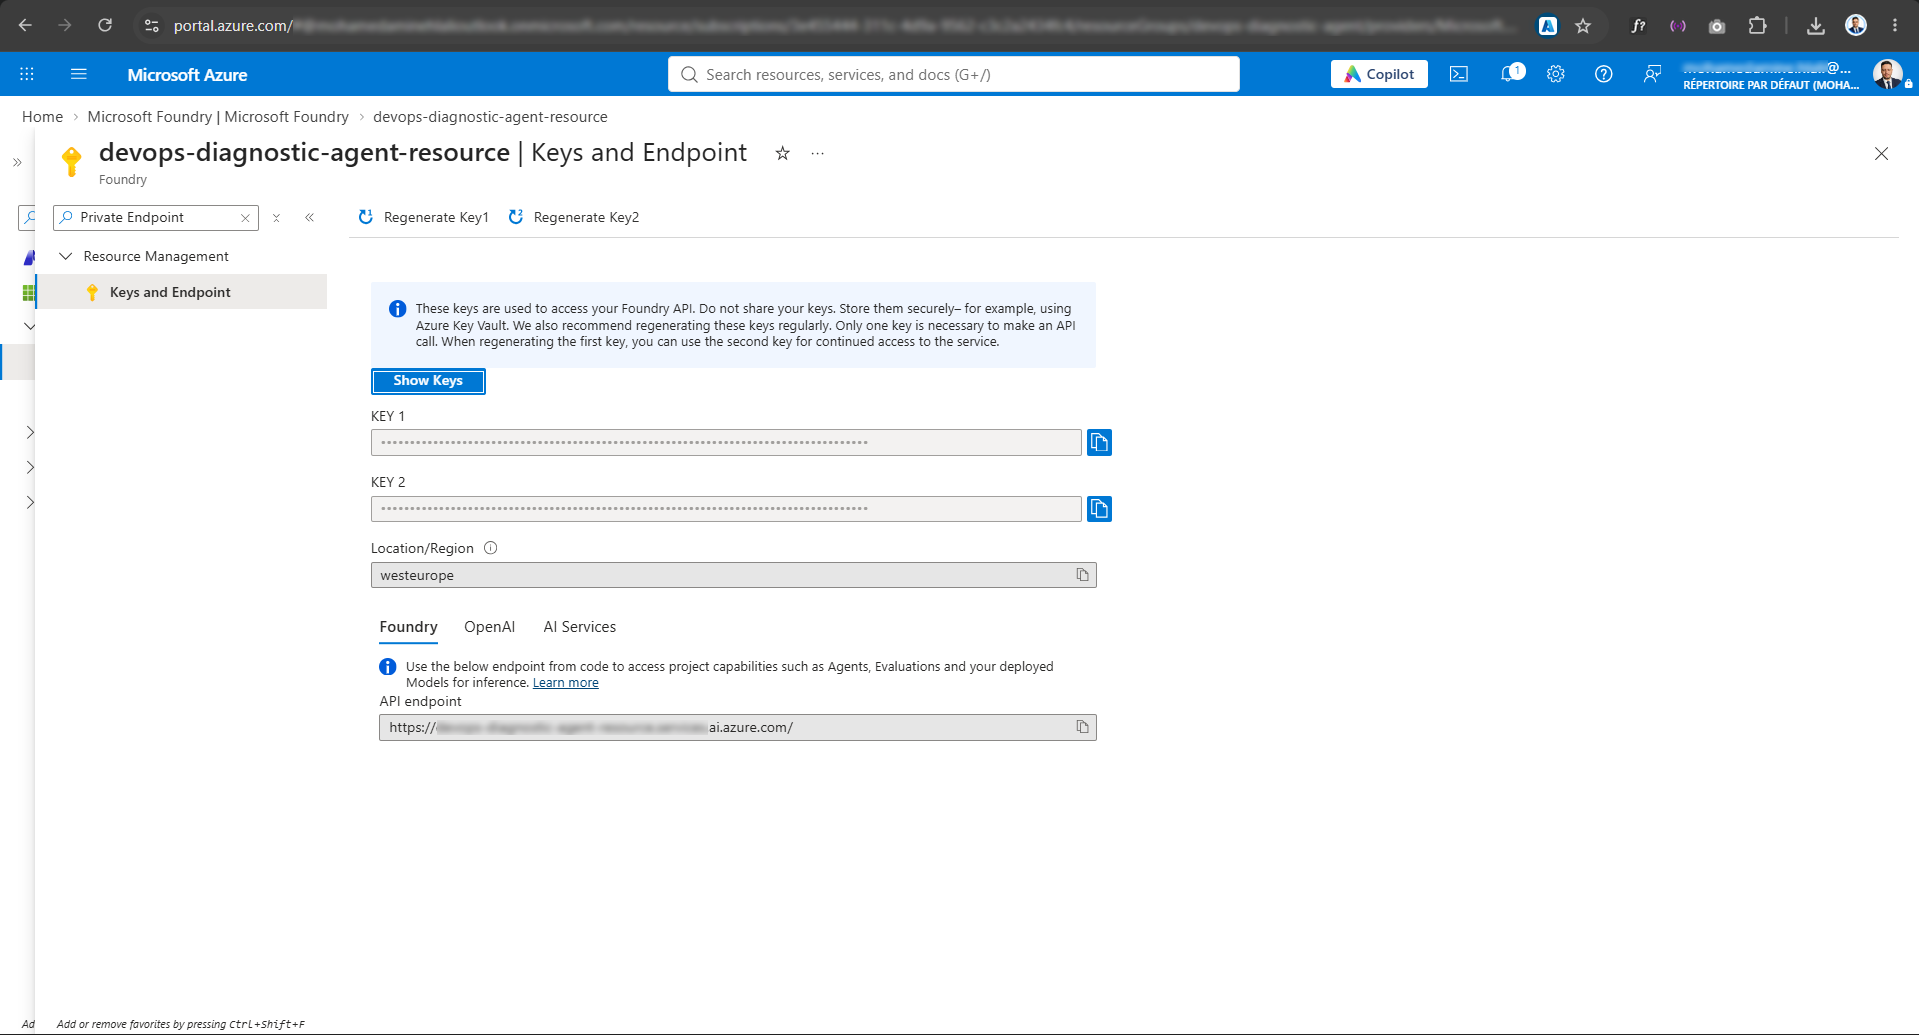Click Microsoft Azure portal logo text
Viewport: 1919px width, 1035px height.
(187, 75)
